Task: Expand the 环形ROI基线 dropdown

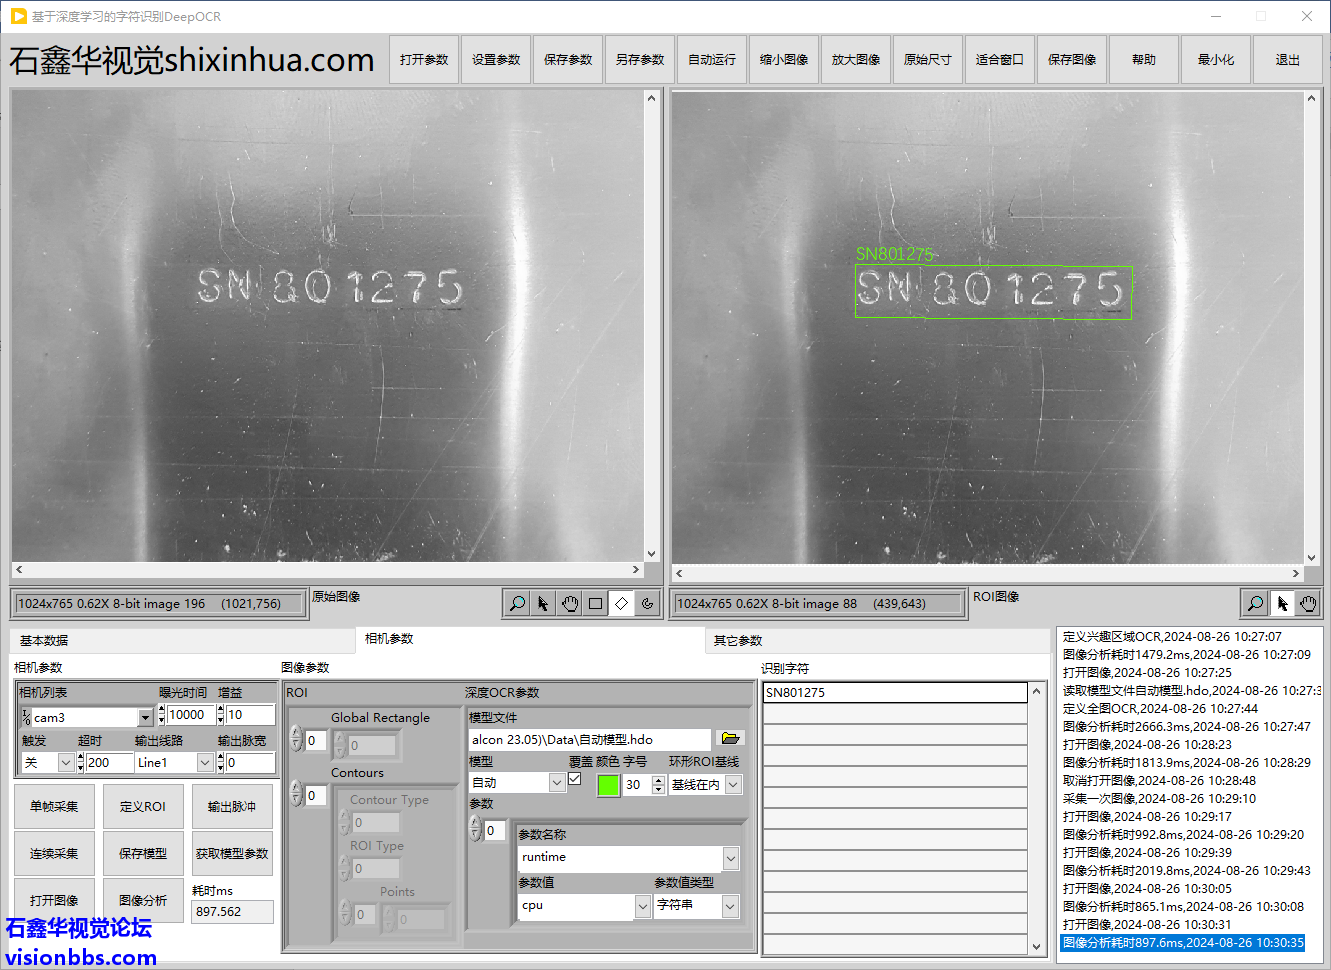Action: (733, 785)
